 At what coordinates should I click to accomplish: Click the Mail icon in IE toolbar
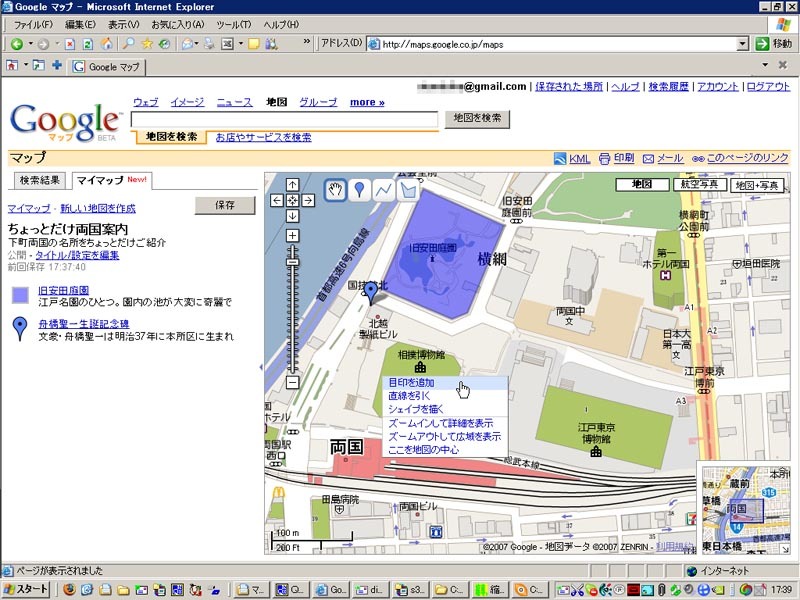click(187, 44)
